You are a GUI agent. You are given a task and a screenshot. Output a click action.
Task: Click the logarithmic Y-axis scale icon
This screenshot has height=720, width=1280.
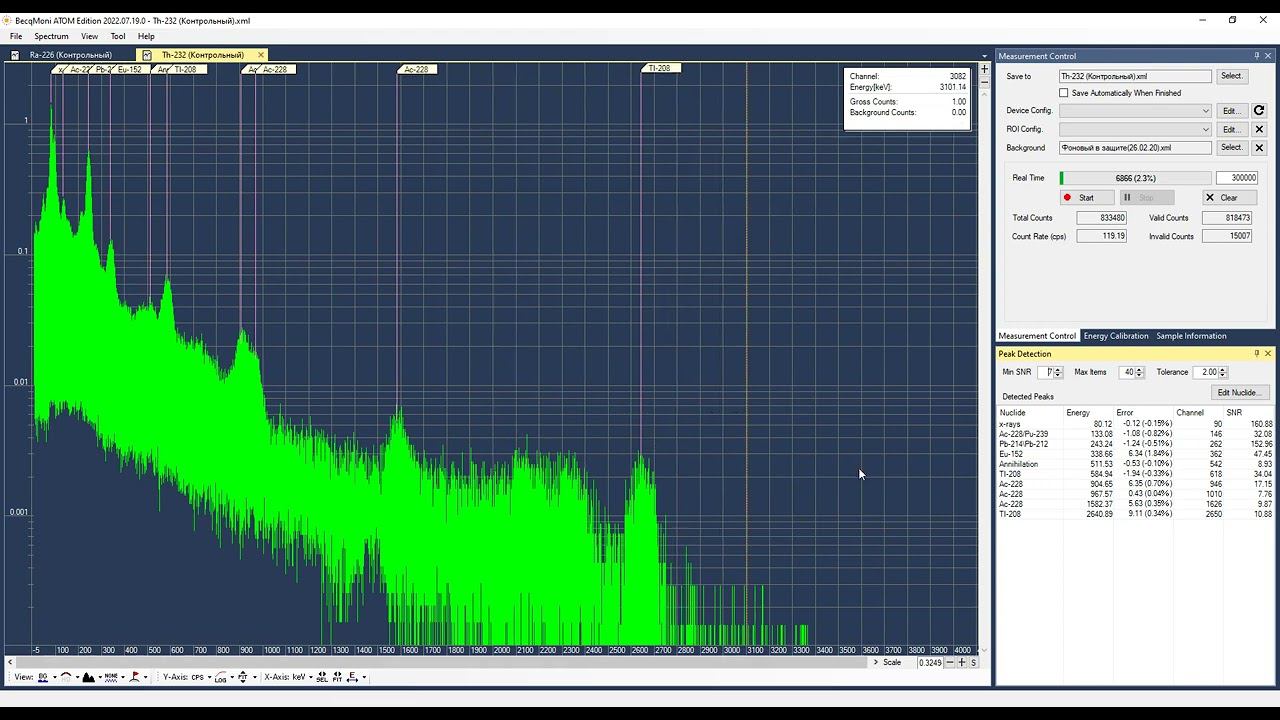[x=221, y=677]
